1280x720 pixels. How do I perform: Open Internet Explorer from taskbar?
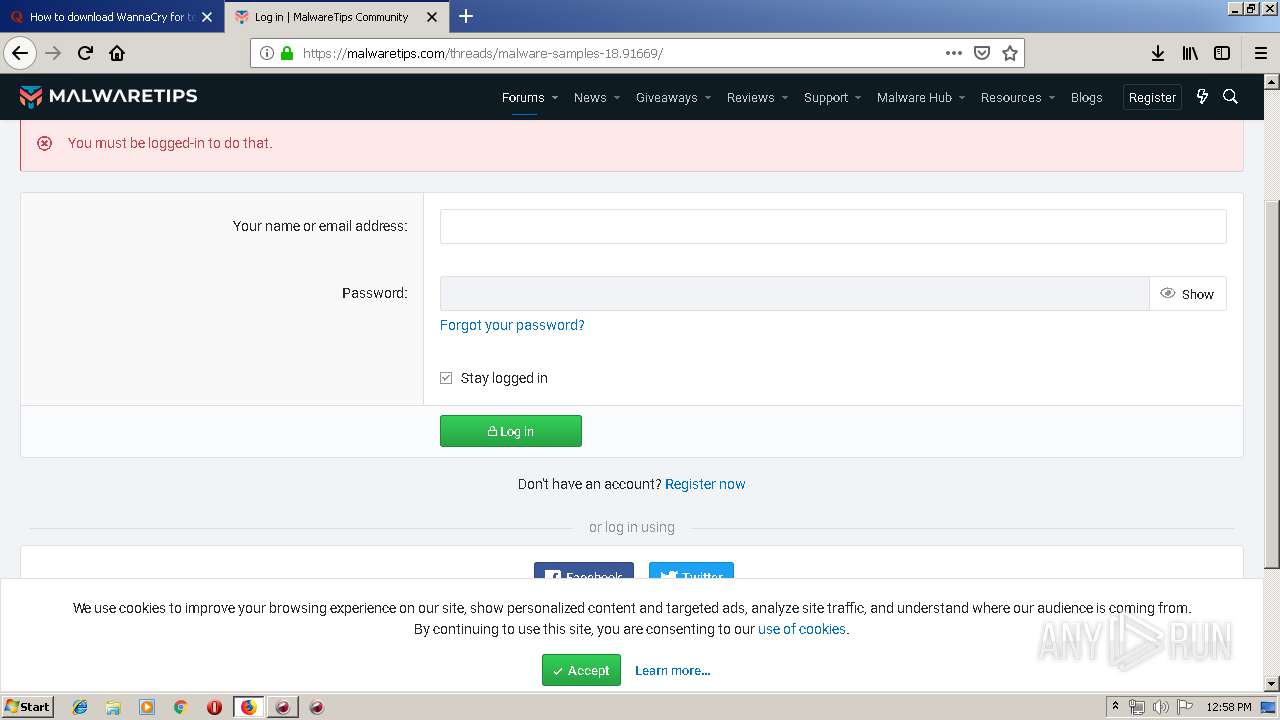tap(80, 707)
